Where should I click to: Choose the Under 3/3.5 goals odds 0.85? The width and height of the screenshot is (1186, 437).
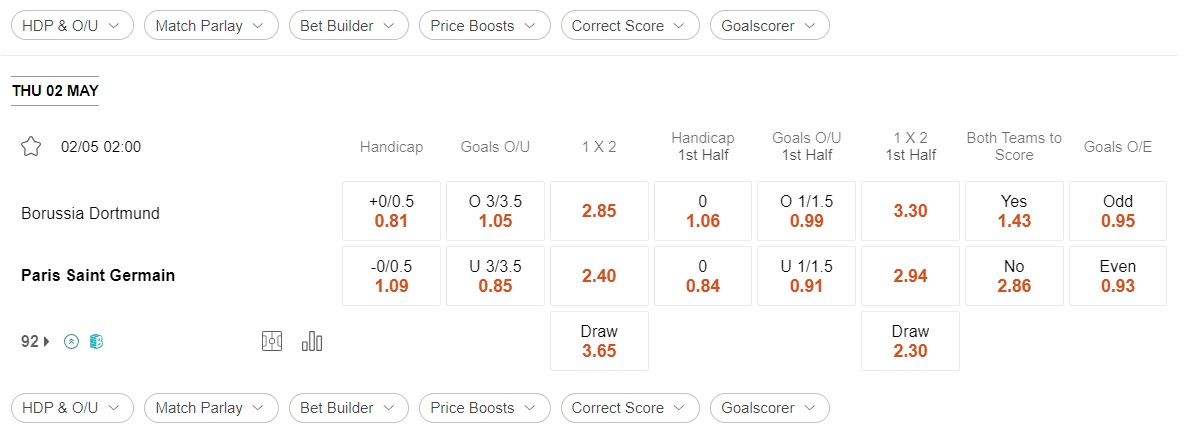point(495,276)
